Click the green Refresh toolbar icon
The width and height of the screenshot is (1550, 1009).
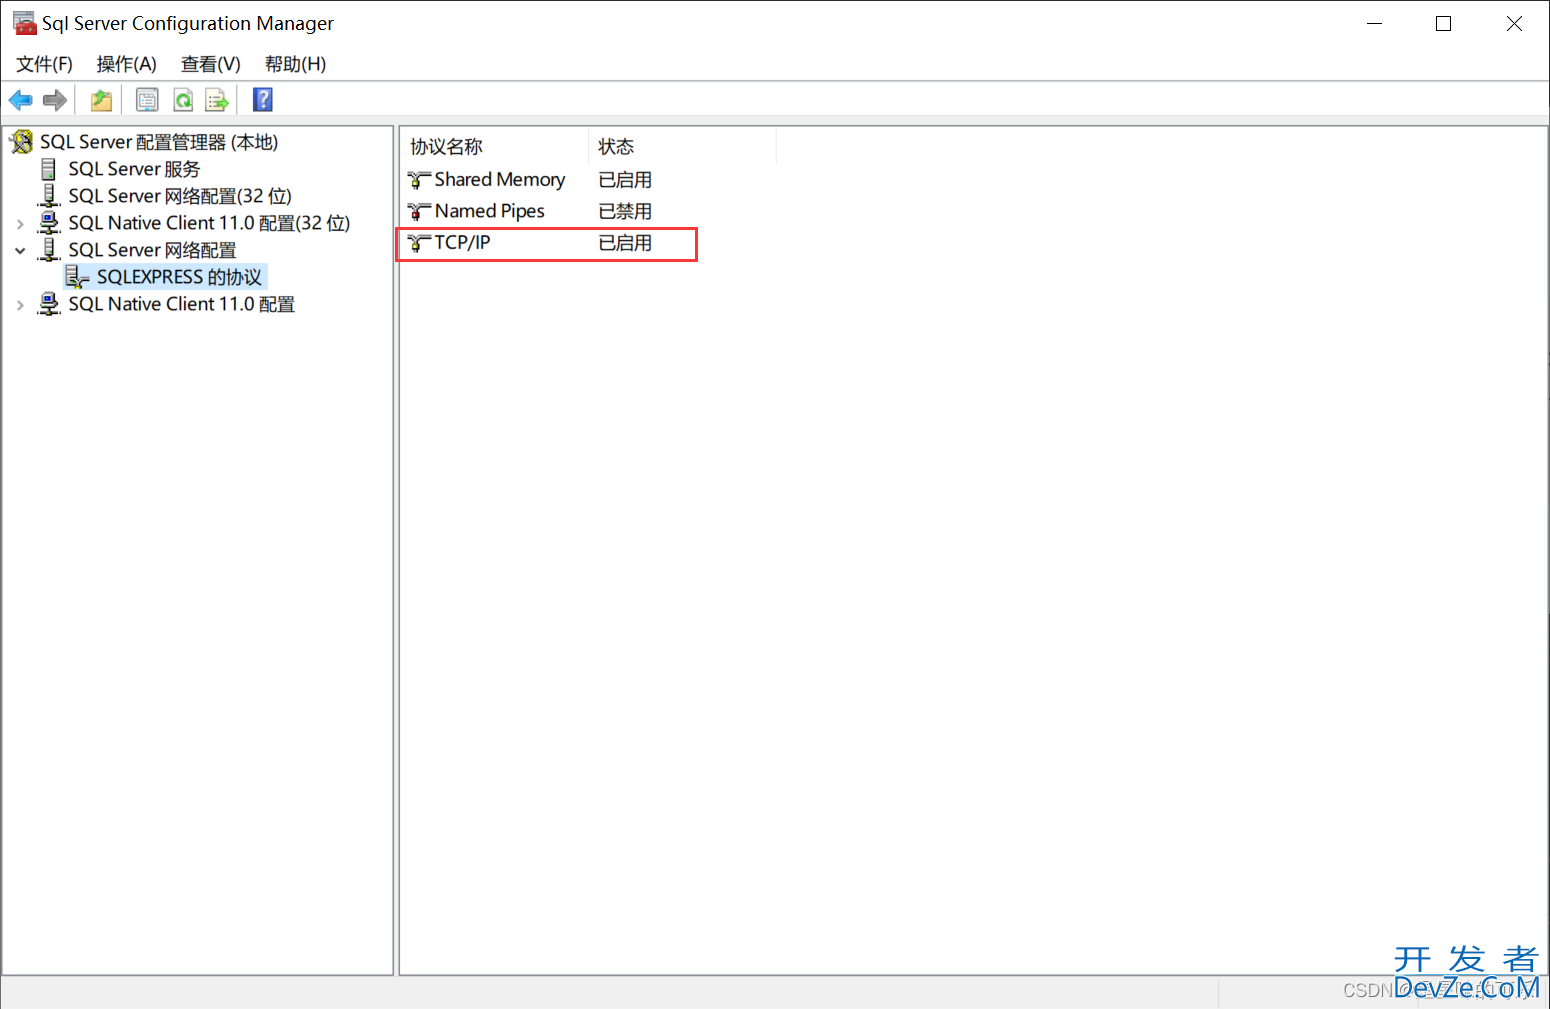click(x=183, y=100)
